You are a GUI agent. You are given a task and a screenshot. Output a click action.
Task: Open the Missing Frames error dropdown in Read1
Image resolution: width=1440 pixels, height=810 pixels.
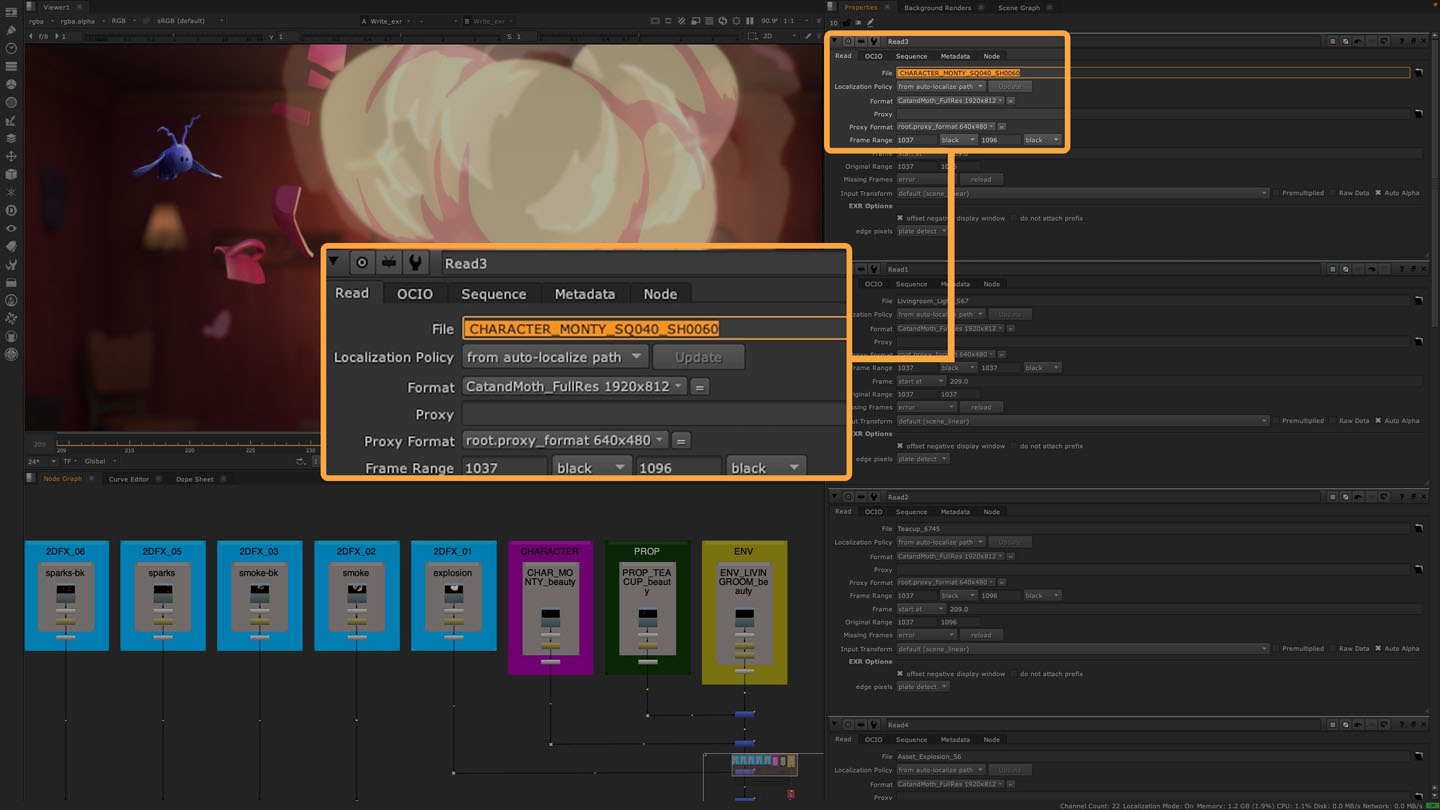[x=925, y=407]
